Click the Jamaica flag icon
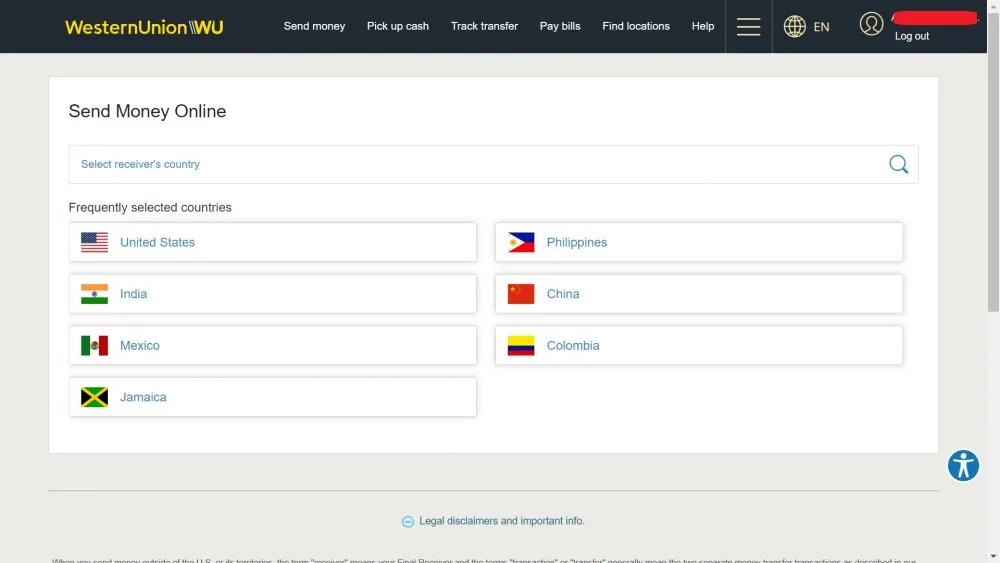1000x563 pixels. tap(94, 397)
